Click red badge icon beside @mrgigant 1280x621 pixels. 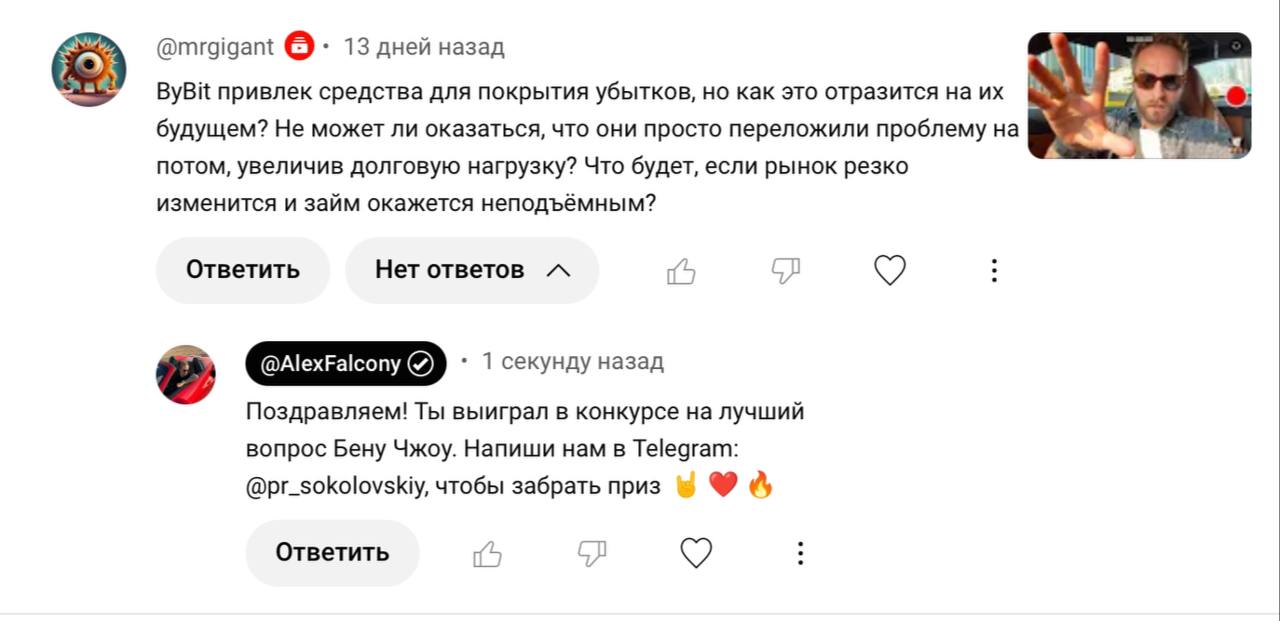pos(299,47)
